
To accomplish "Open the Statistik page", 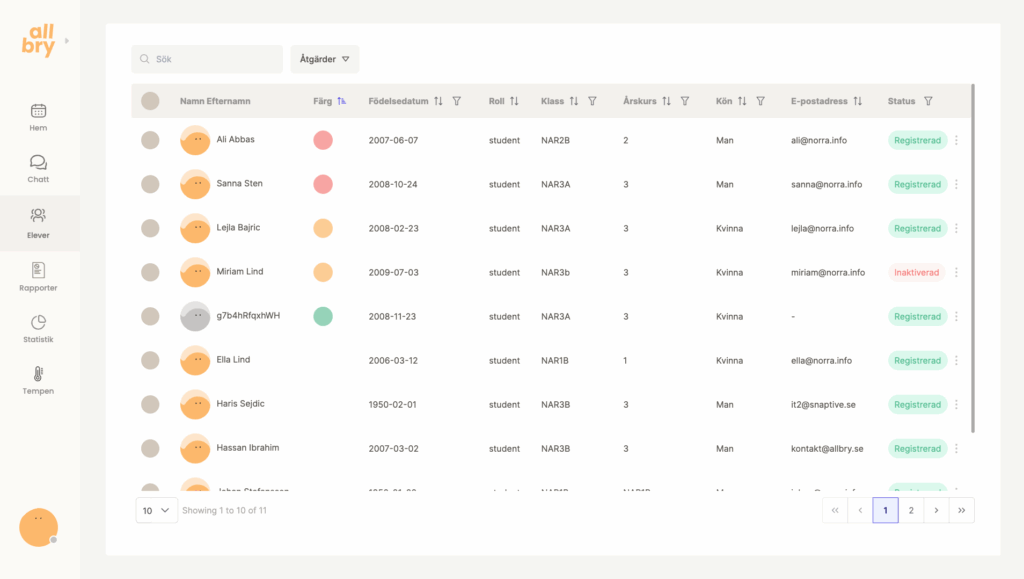I will 38,328.
